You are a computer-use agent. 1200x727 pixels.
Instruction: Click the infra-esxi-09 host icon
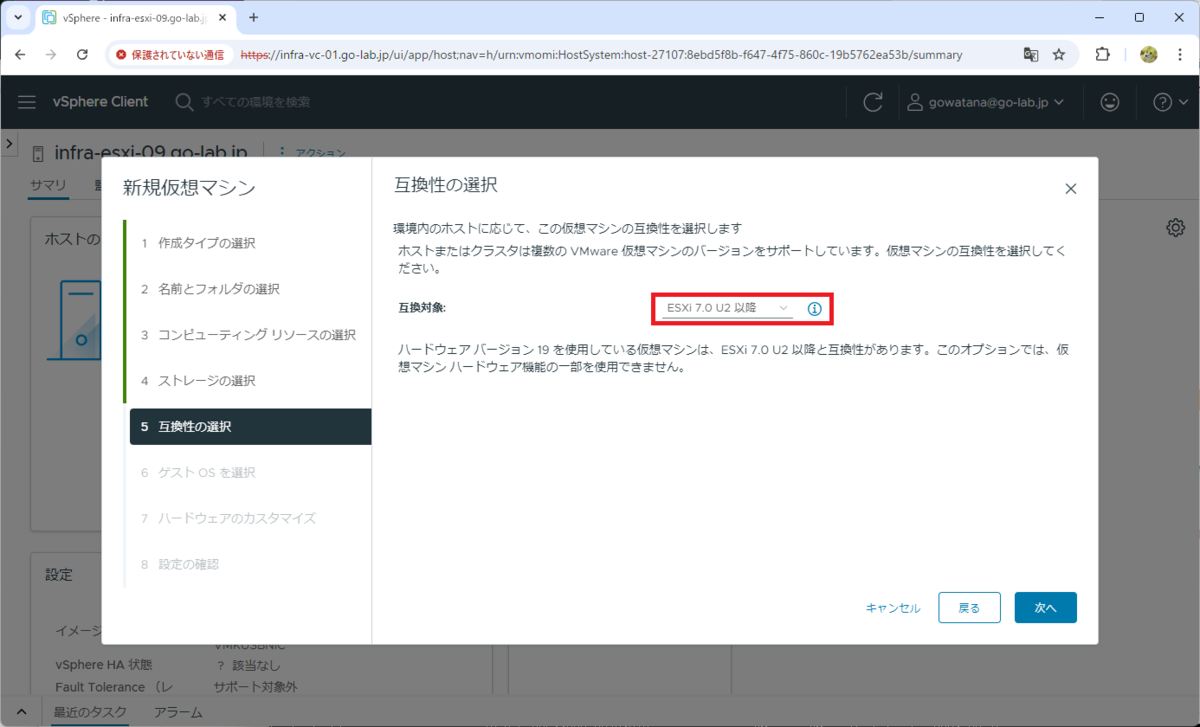coord(38,153)
